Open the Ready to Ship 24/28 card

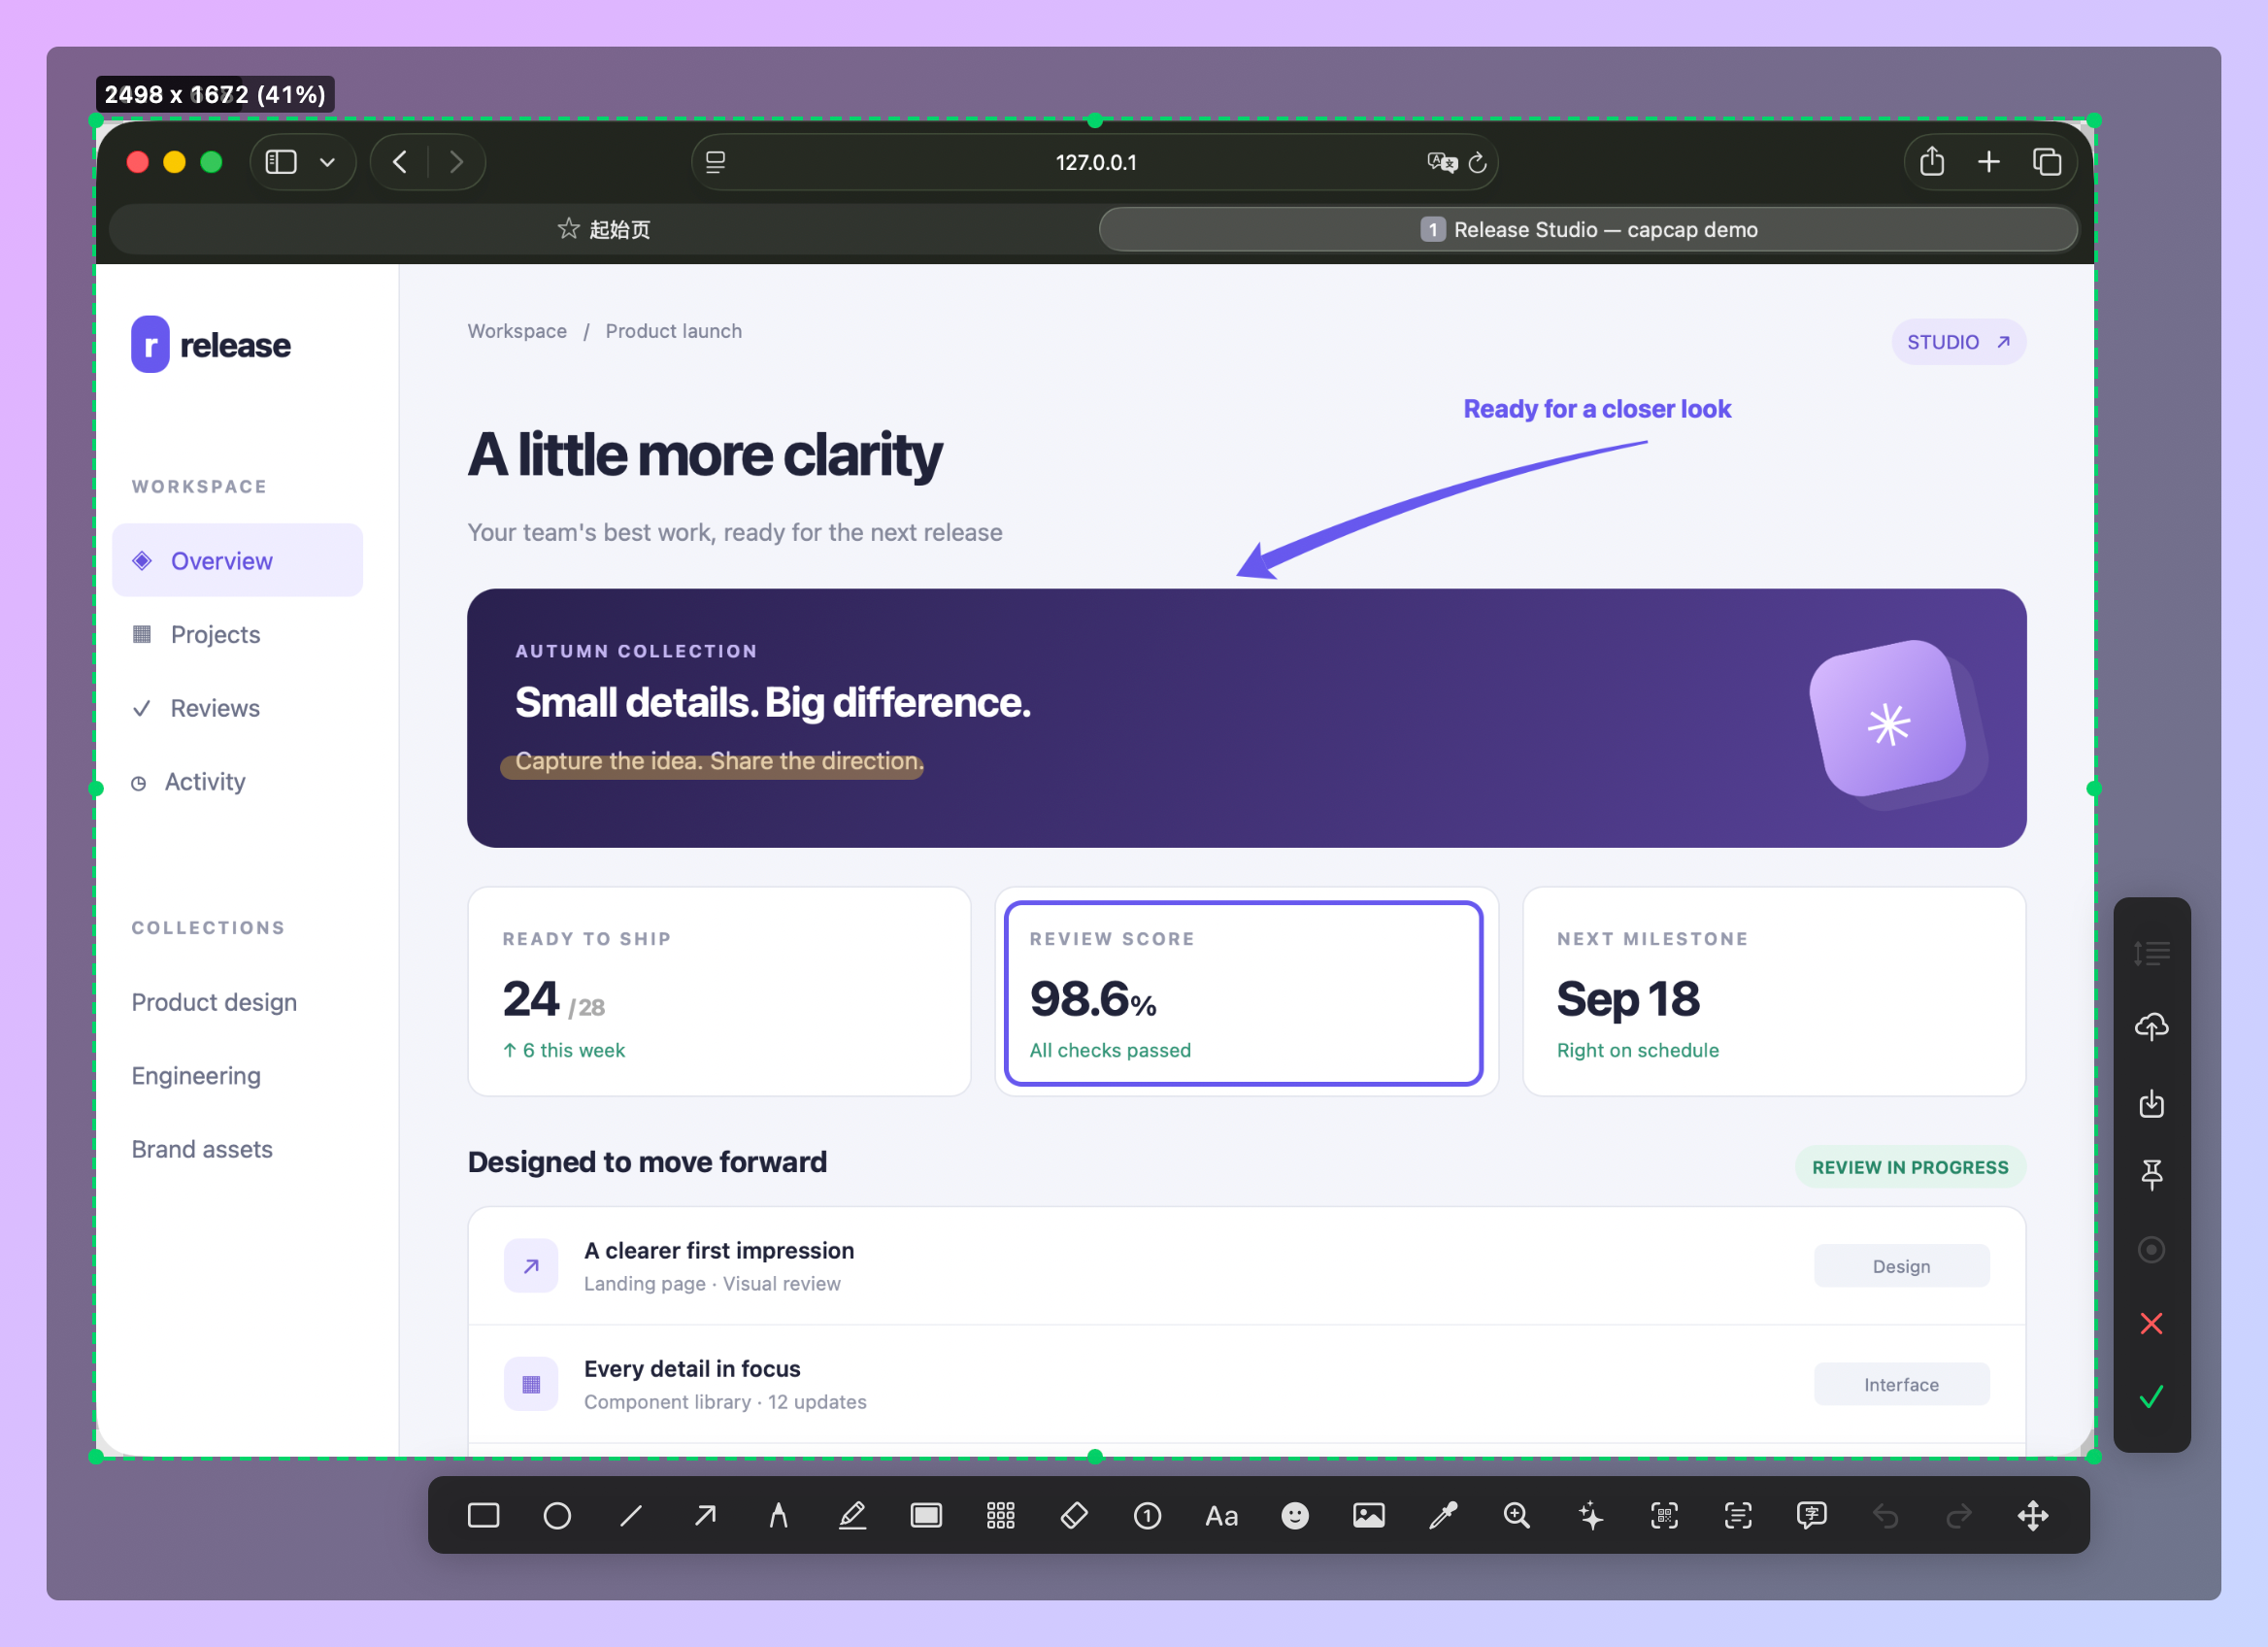coord(719,991)
